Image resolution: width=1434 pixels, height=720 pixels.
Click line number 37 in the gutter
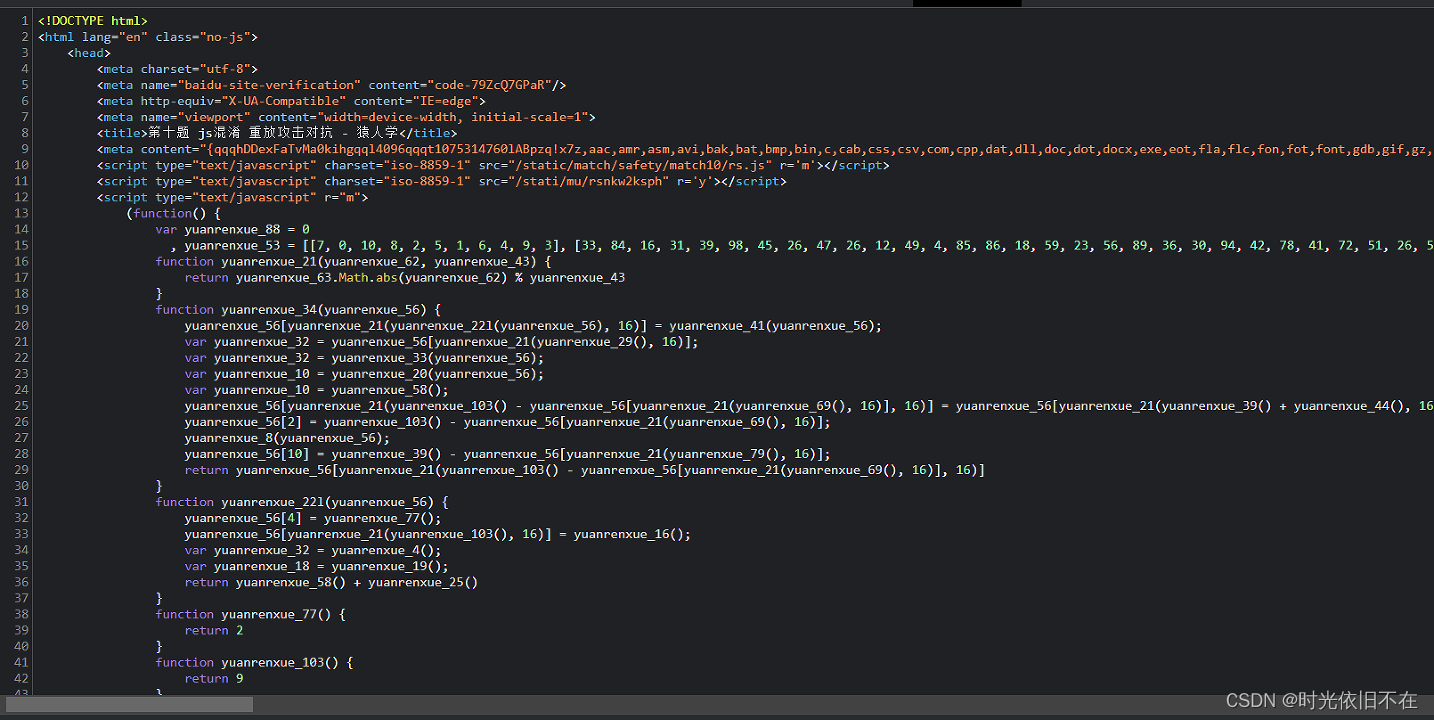[22, 597]
